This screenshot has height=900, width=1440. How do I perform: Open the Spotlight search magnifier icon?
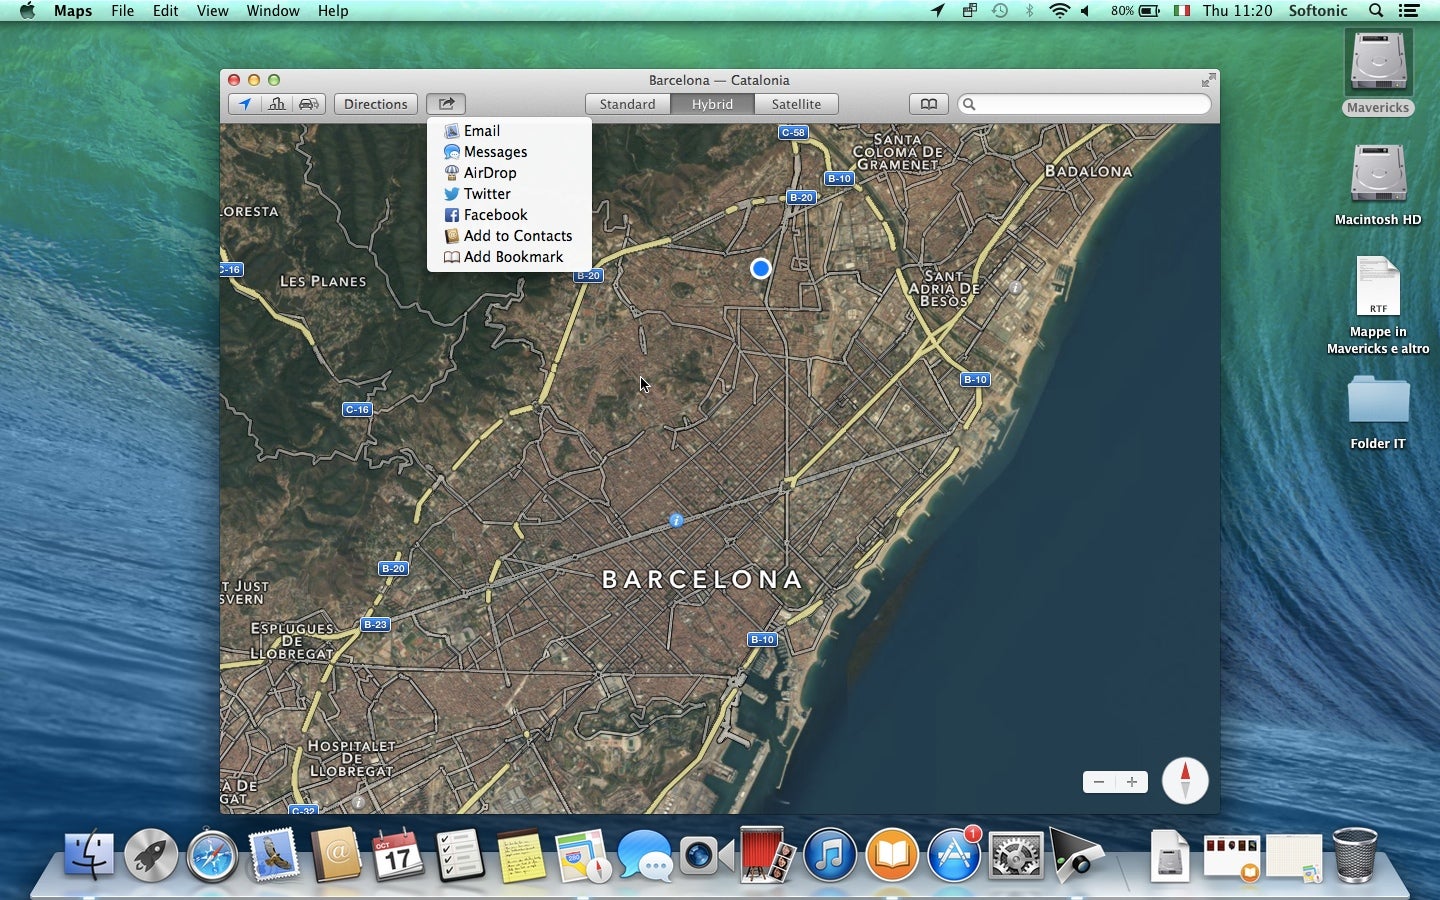tap(1376, 11)
